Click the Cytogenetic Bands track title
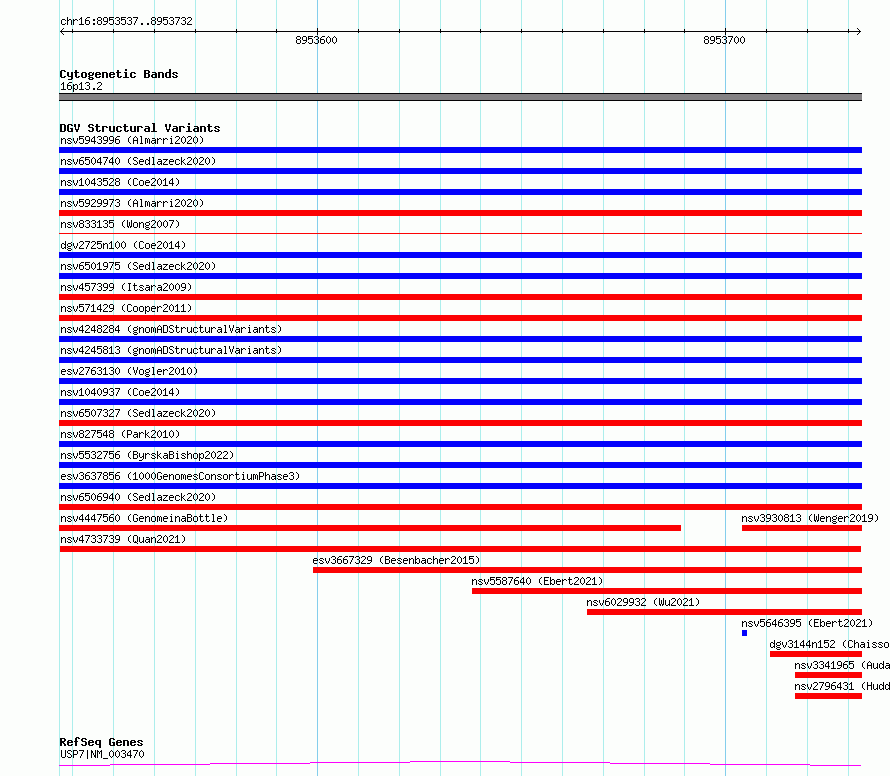 point(119,74)
